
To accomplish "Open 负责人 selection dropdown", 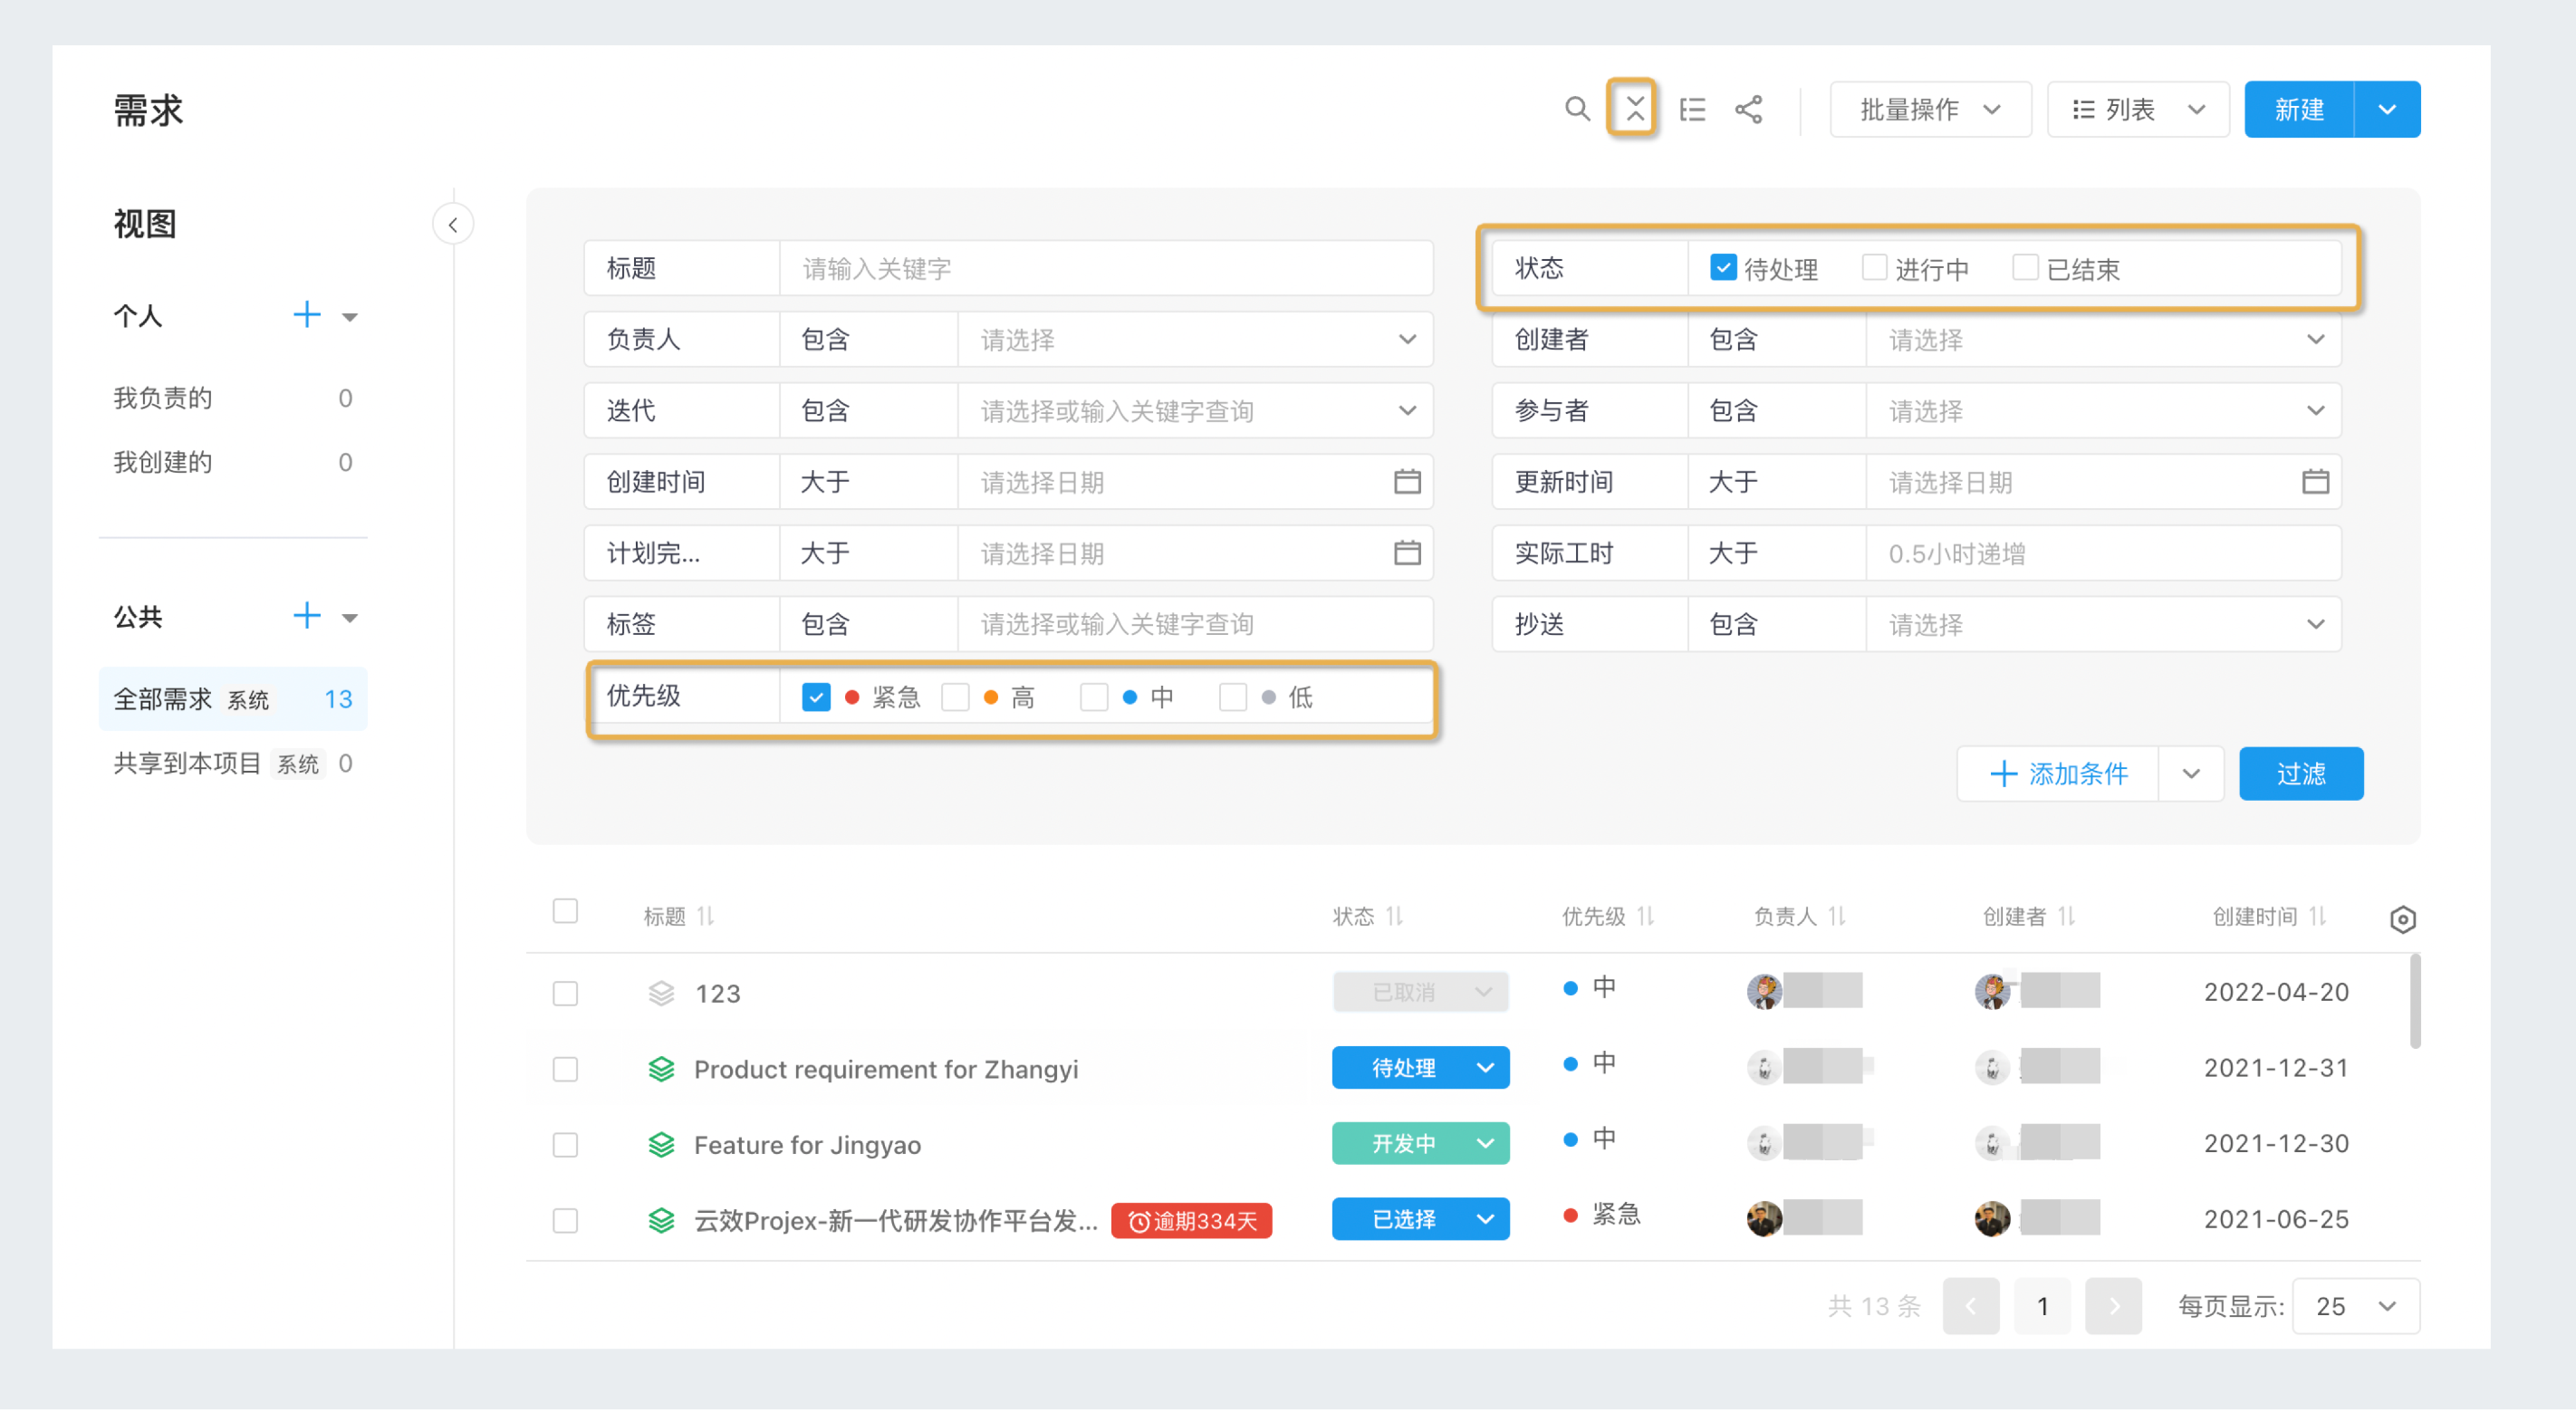I will [x=1195, y=339].
